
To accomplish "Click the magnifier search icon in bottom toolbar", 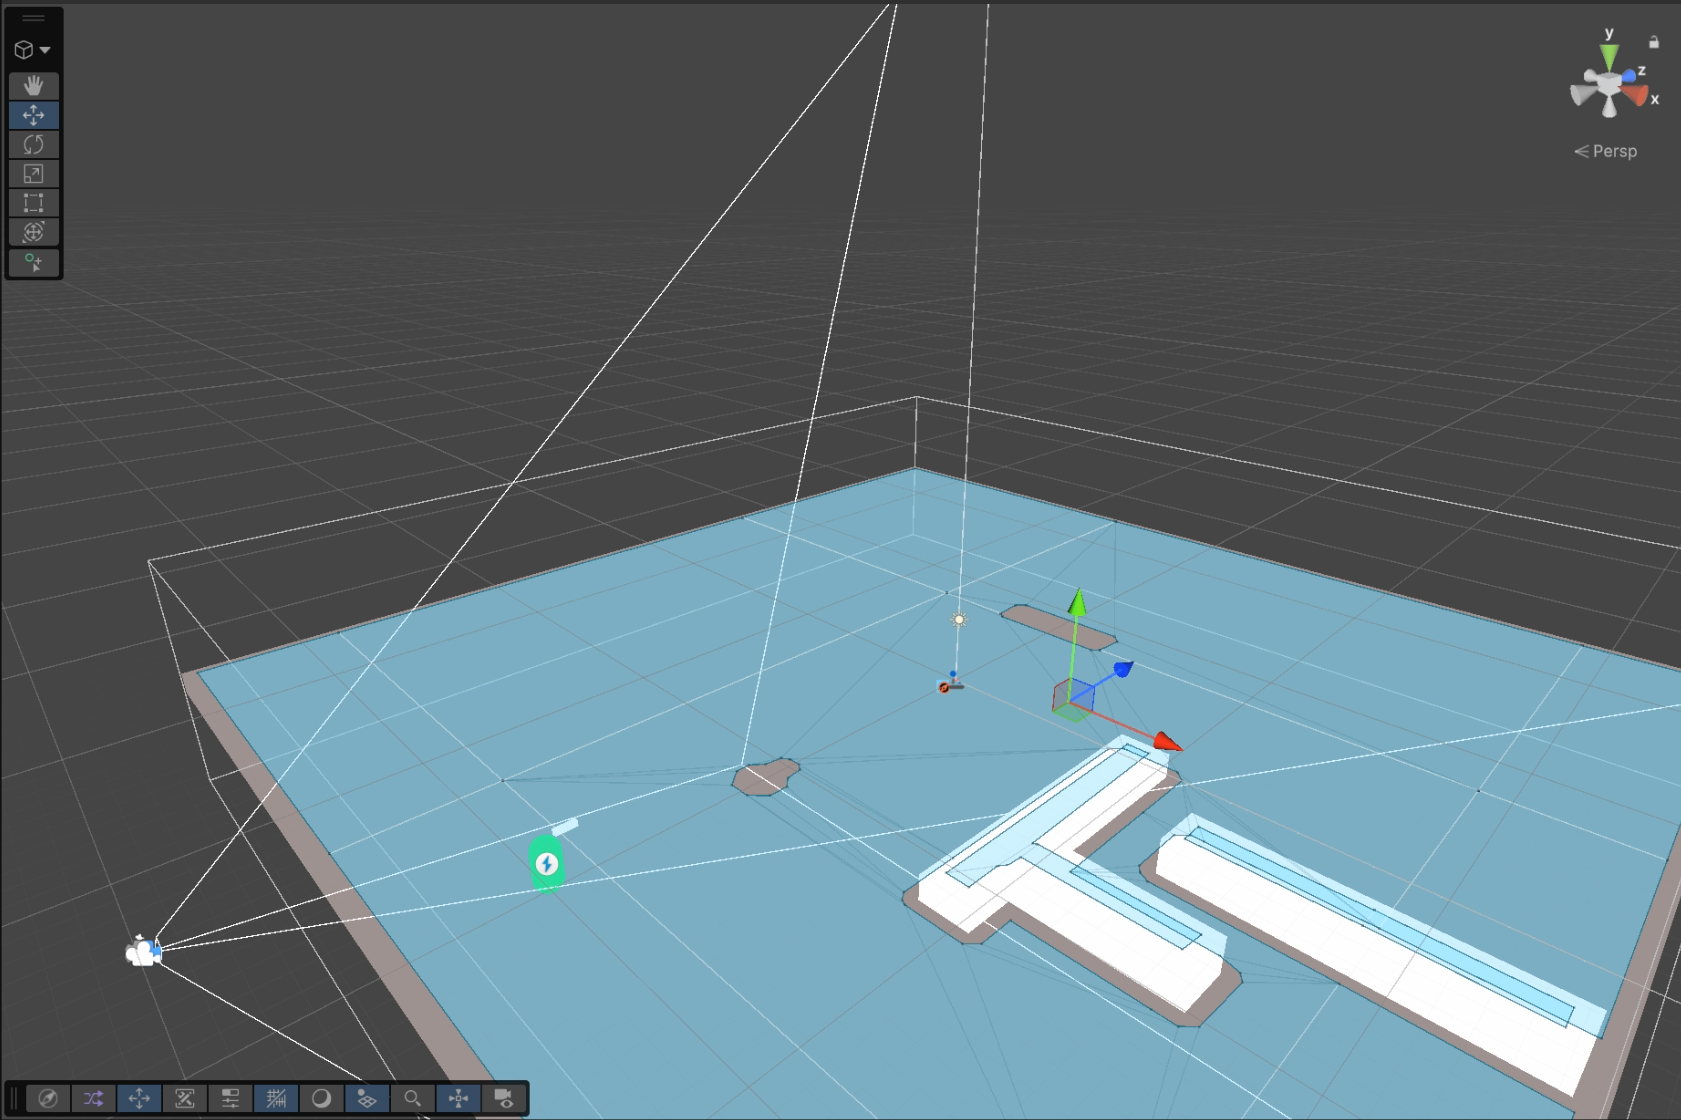I will [x=412, y=1098].
